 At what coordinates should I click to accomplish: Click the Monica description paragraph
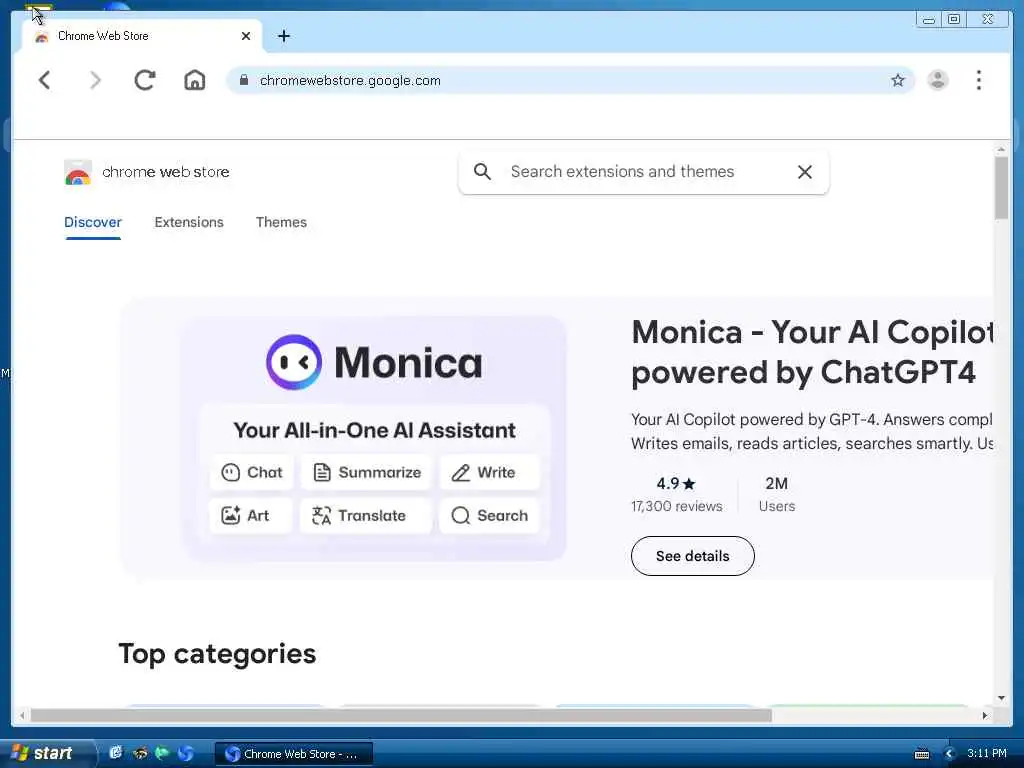click(812, 431)
